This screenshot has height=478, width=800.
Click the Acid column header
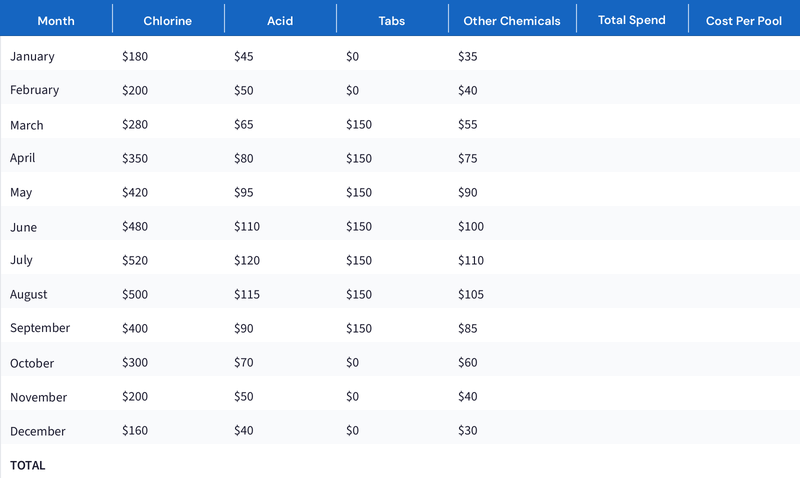pyautogui.click(x=280, y=20)
